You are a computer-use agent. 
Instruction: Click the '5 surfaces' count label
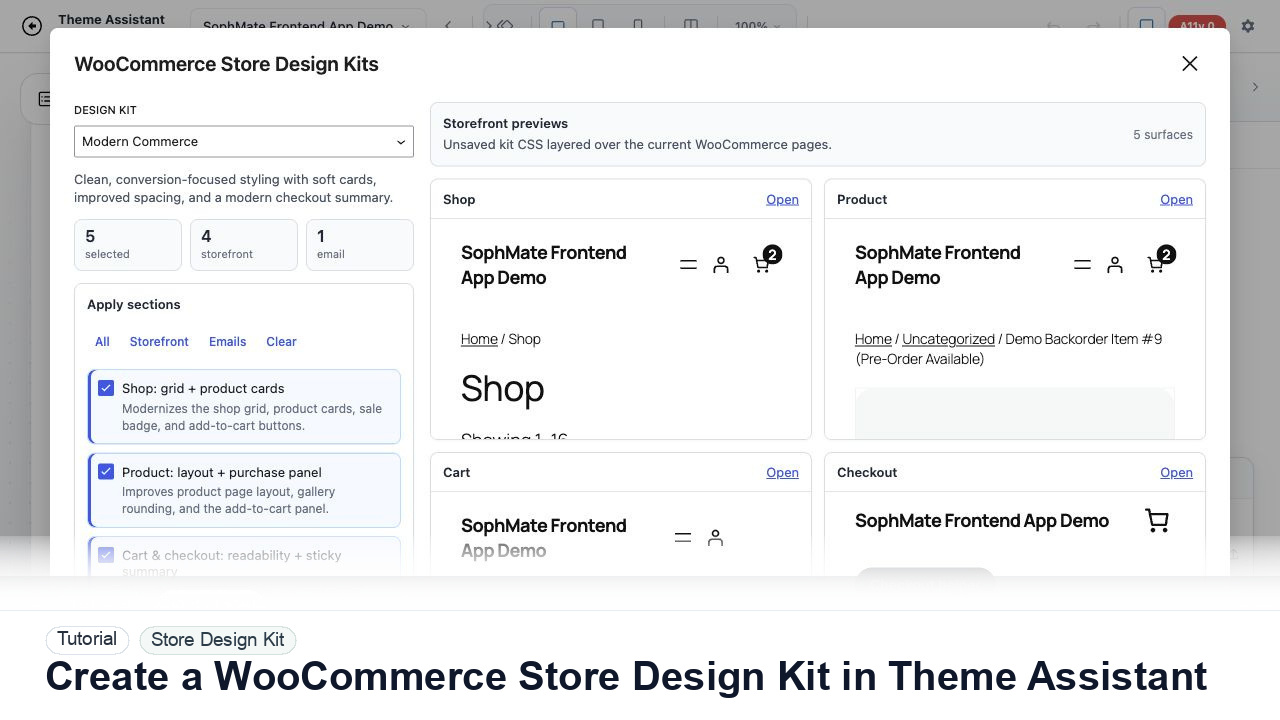pos(1163,135)
